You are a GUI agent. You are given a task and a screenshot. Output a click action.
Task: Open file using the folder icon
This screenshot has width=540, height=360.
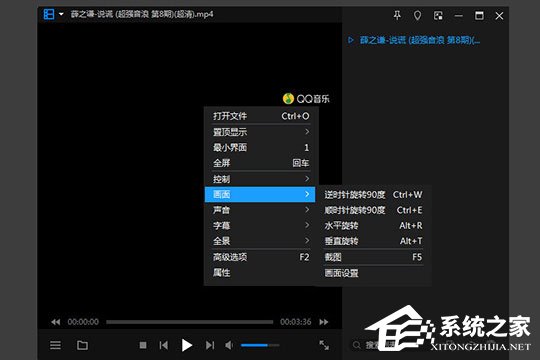pyautogui.click(x=82, y=345)
